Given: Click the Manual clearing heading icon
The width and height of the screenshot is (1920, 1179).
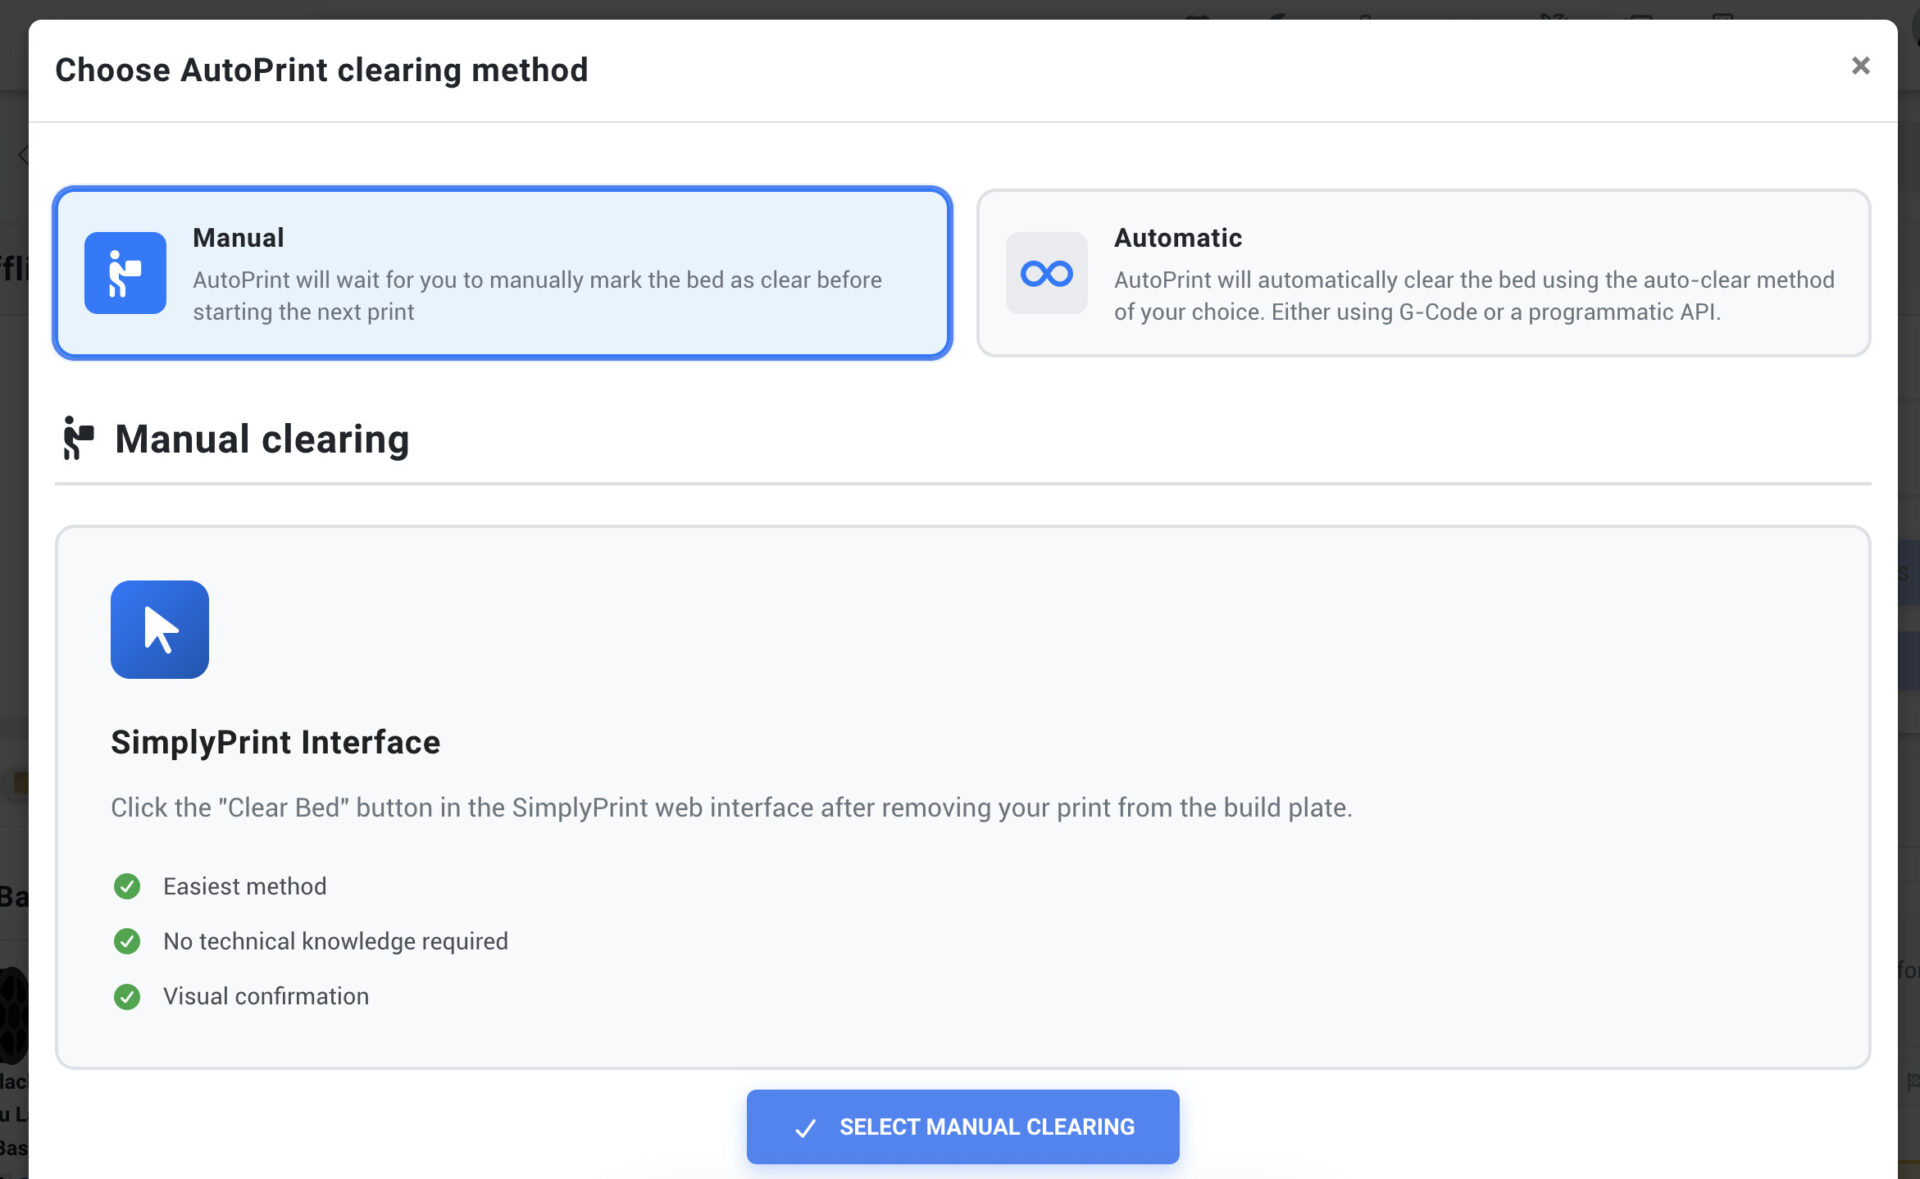Looking at the screenshot, I should tap(78, 439).
